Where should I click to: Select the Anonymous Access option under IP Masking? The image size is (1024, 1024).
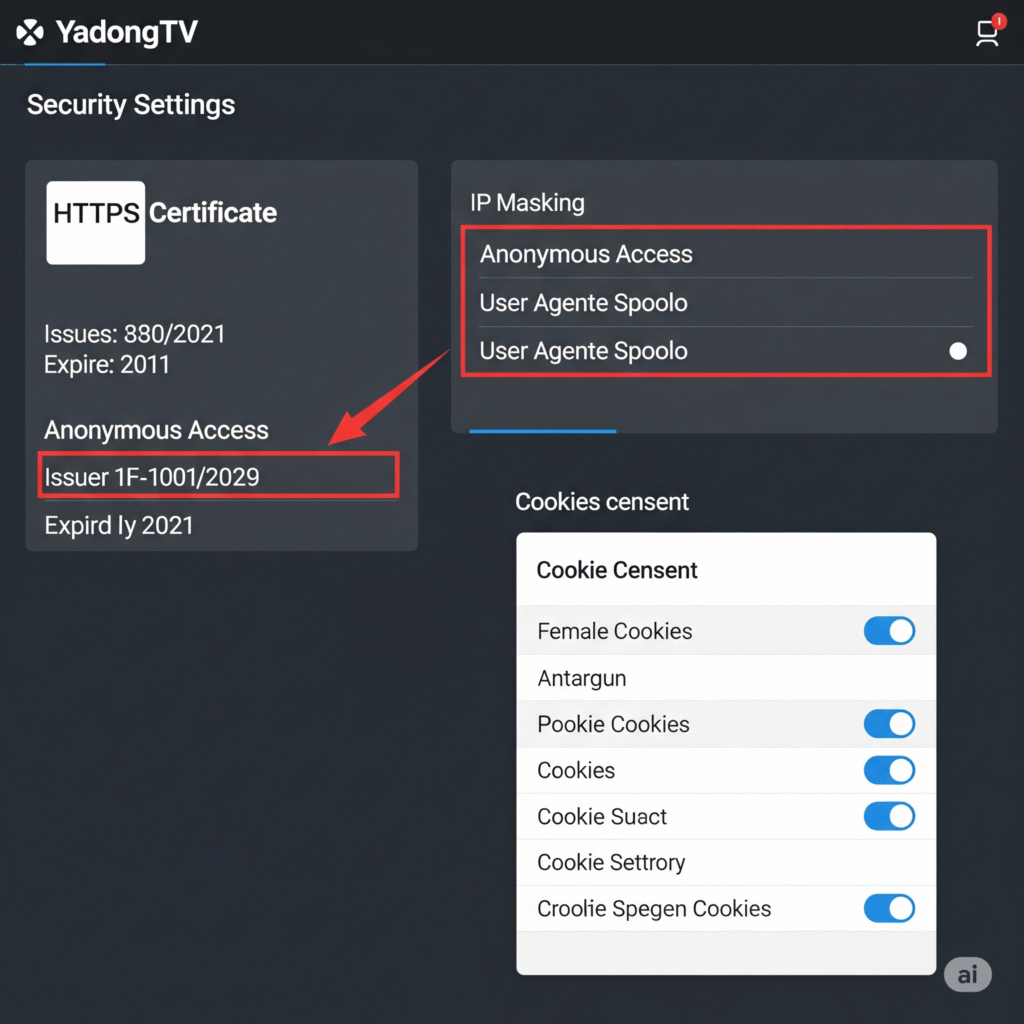[586, 254]
